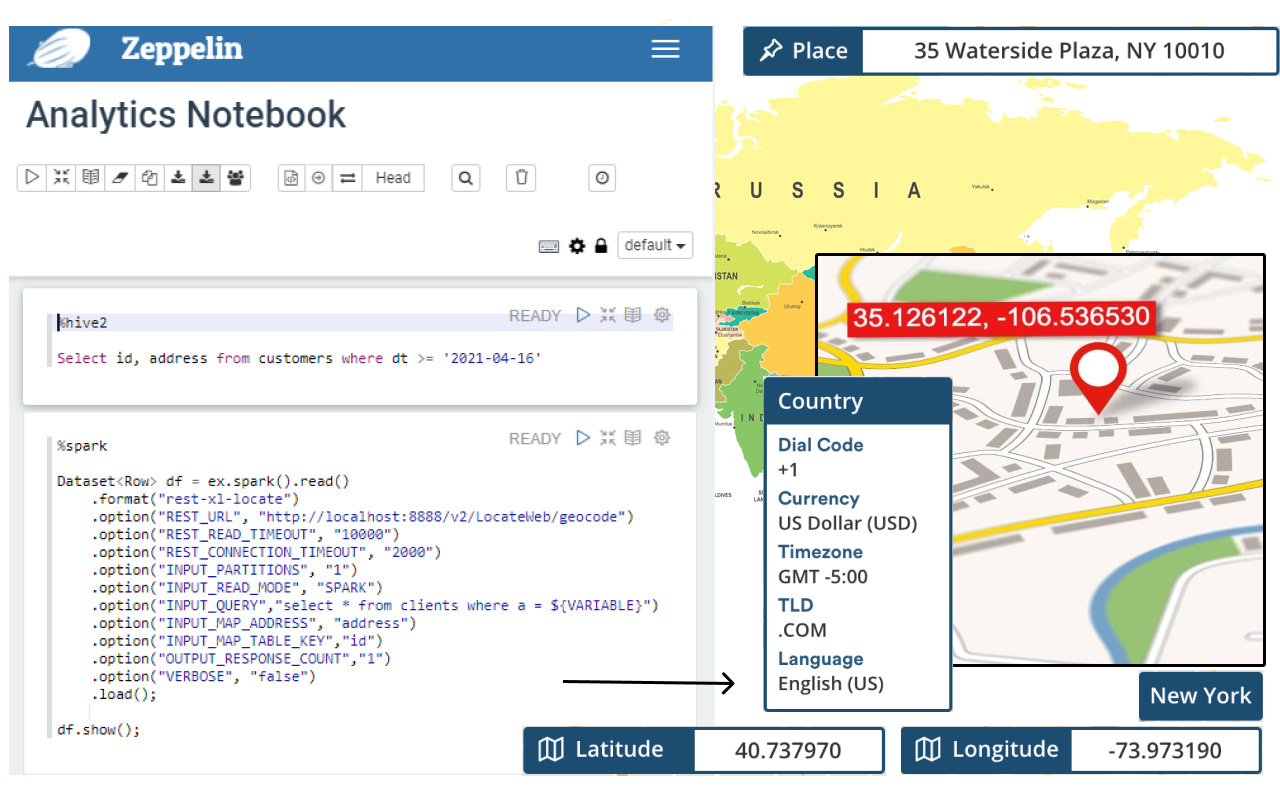Move note to trash icon
The height and width of the screenshot is (800, 1280).
pyautogui.click(x=521, y=178)
